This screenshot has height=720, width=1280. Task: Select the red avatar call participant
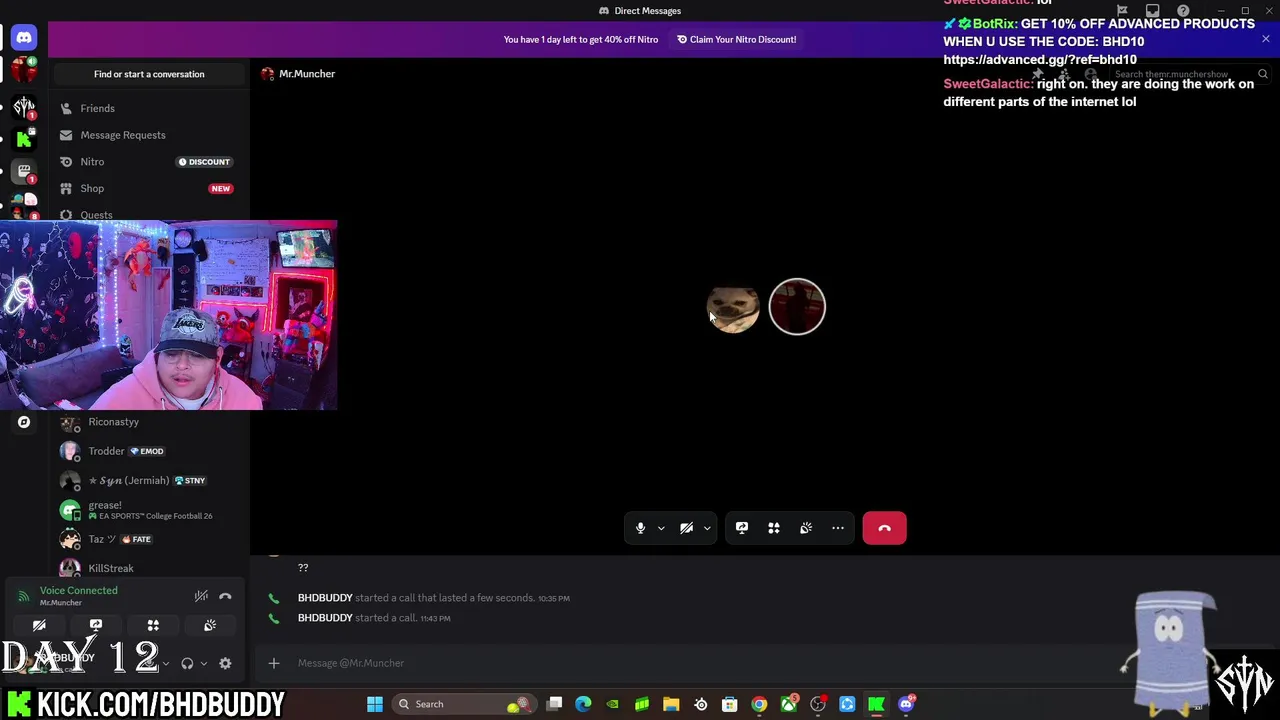[797, 307]
